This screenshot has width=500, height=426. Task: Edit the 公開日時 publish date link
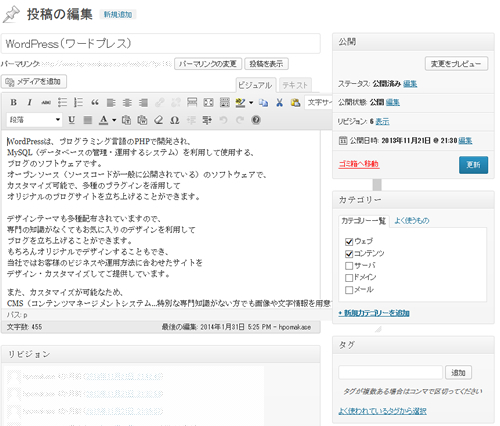pyautogui.click(x=465, y=141)
